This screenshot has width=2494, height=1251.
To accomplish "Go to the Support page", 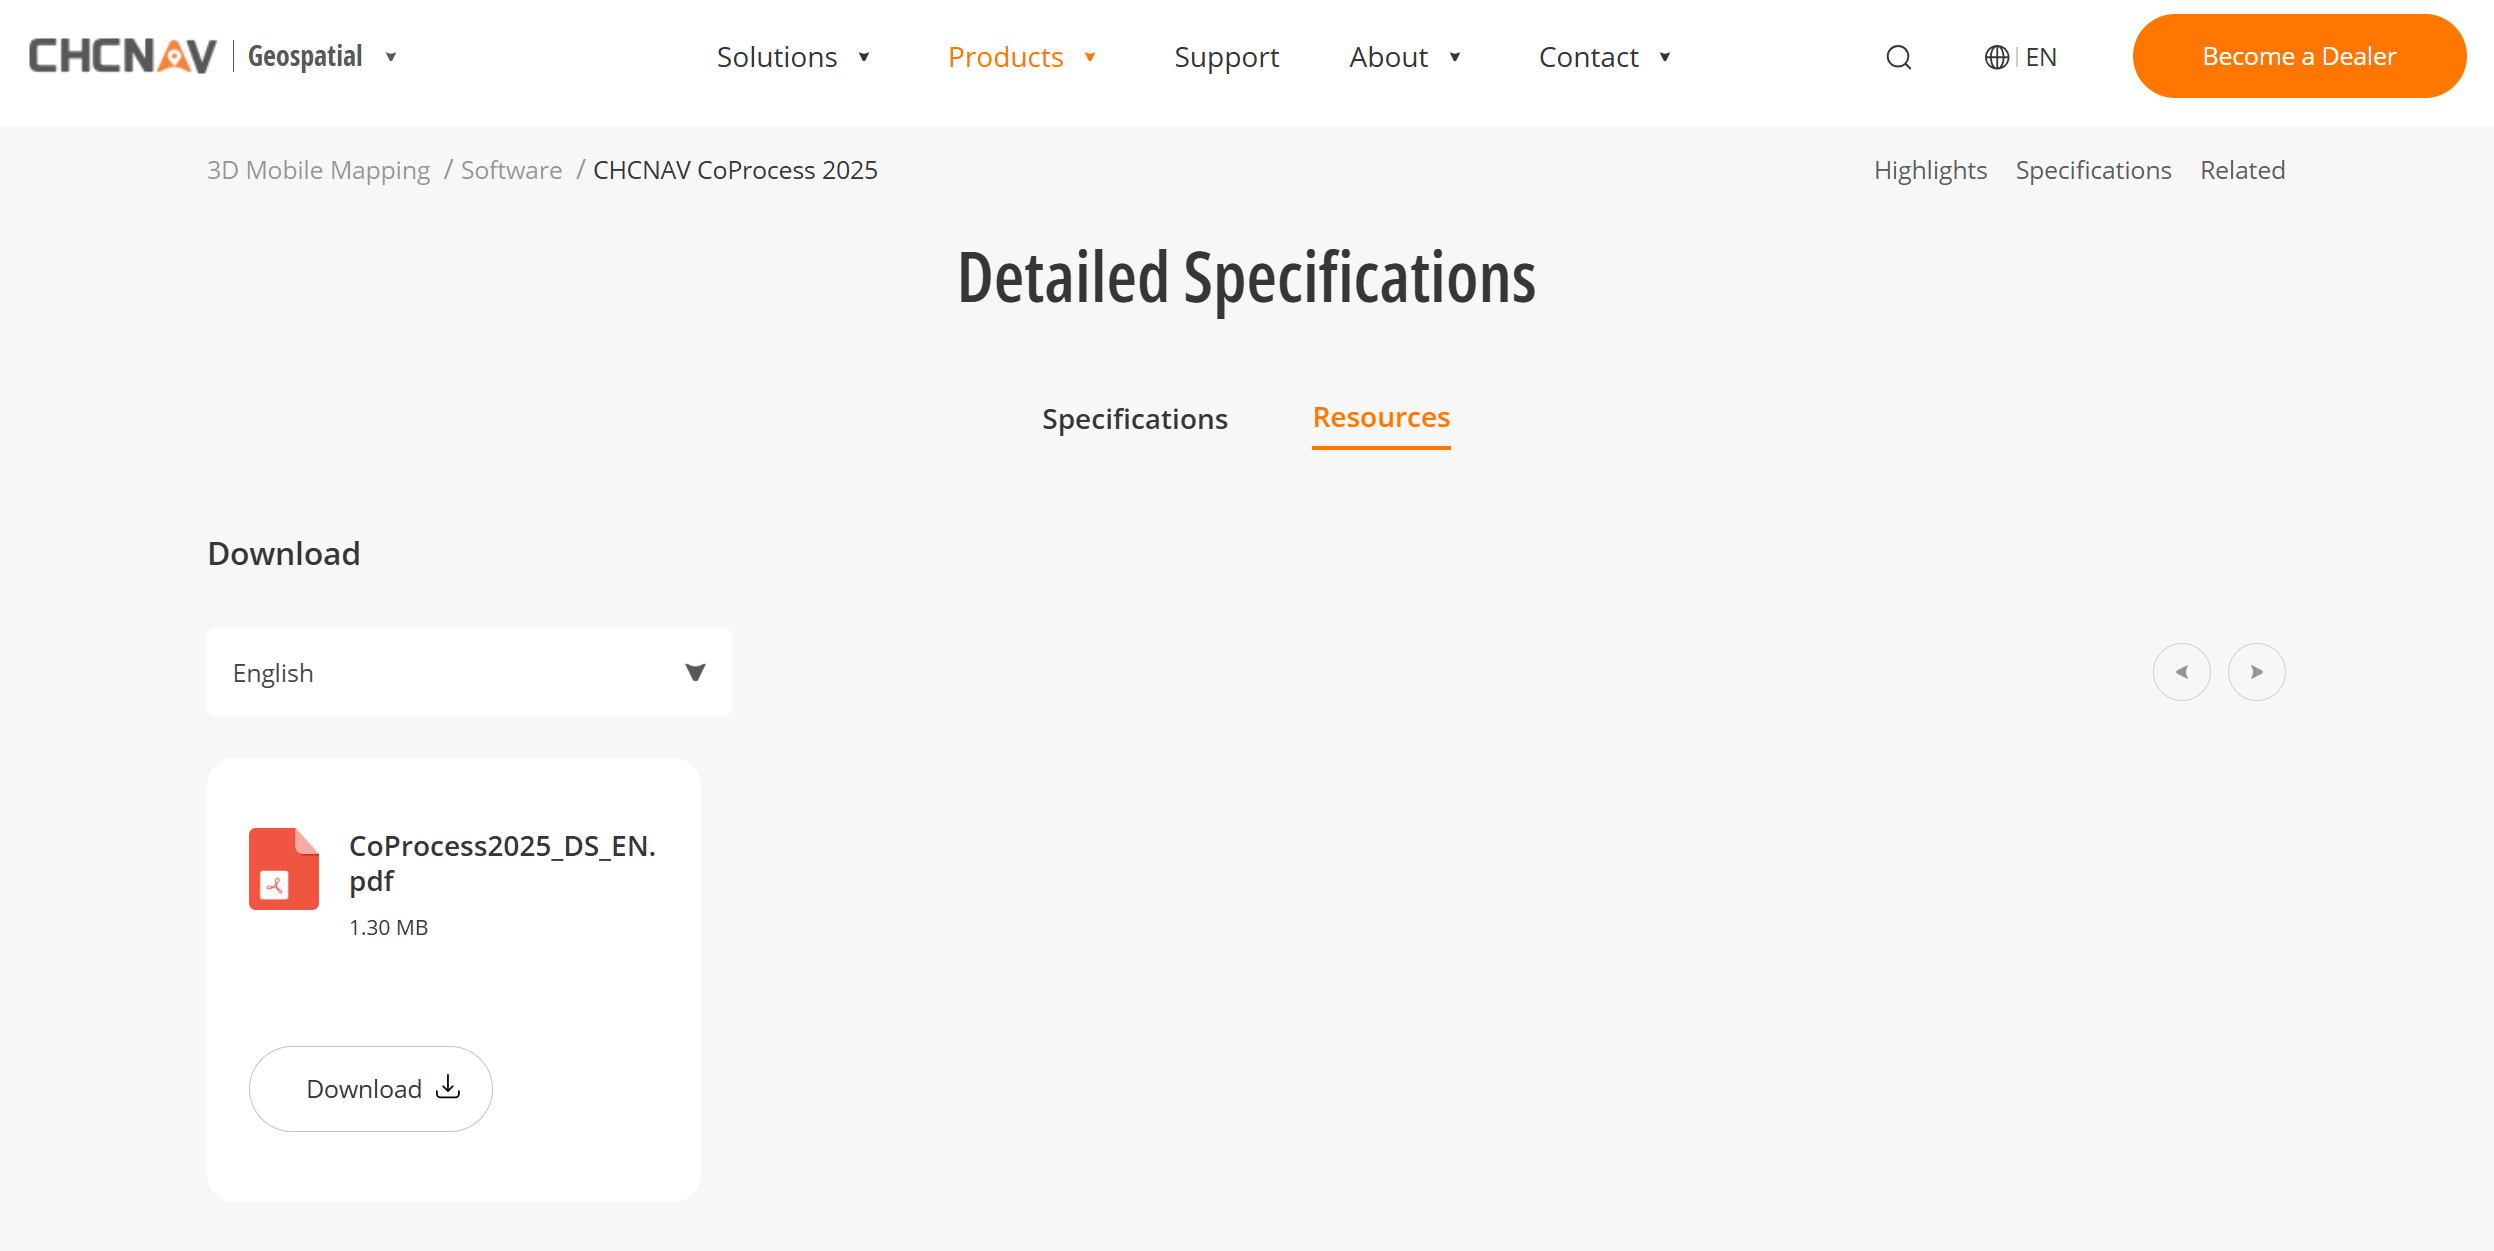I will point(1226,57).
